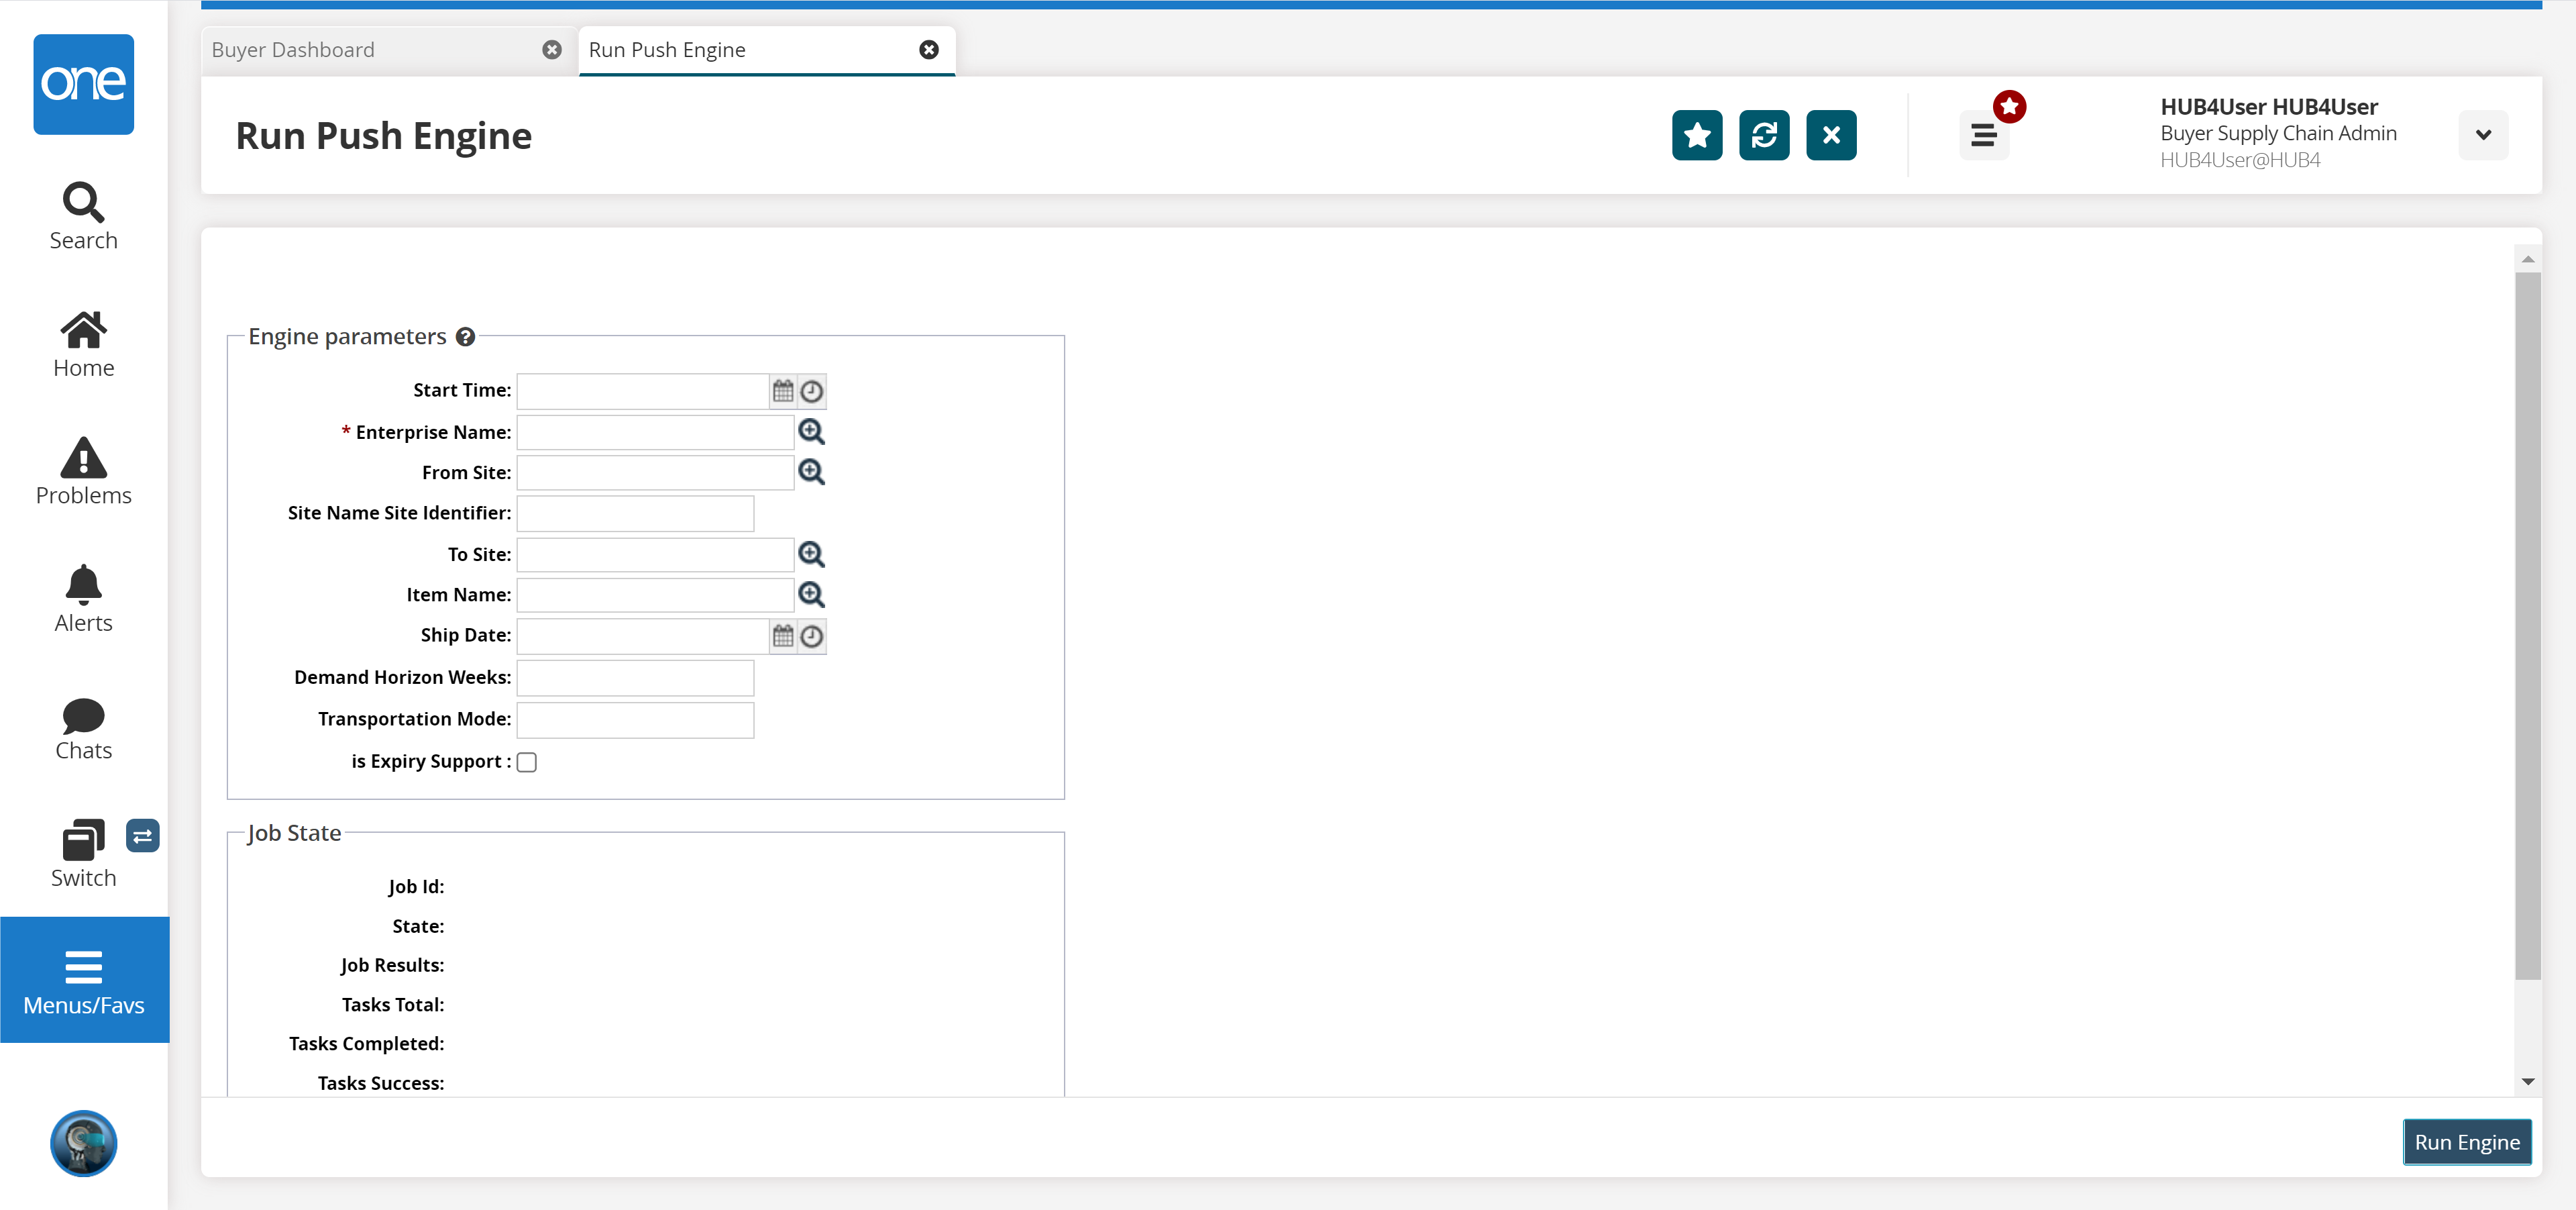Open Chats from the sidebar

point(83,728)
